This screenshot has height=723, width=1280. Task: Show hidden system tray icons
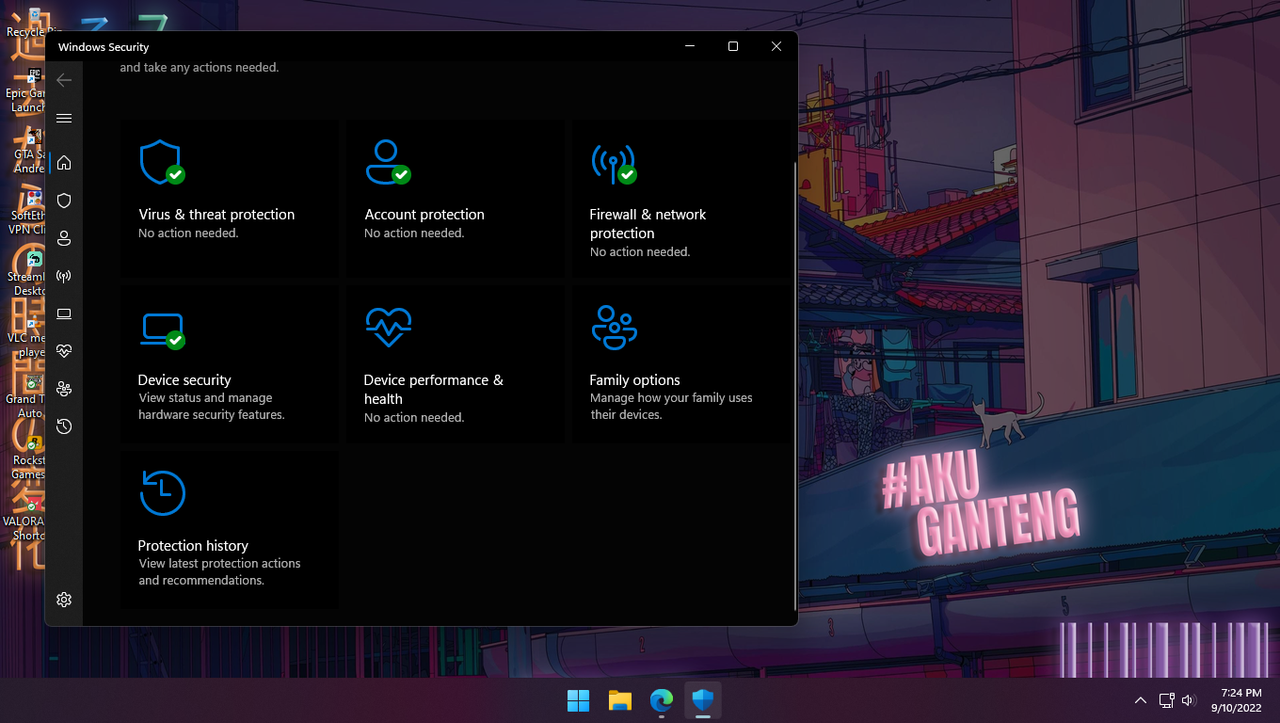click(1140, 701)
